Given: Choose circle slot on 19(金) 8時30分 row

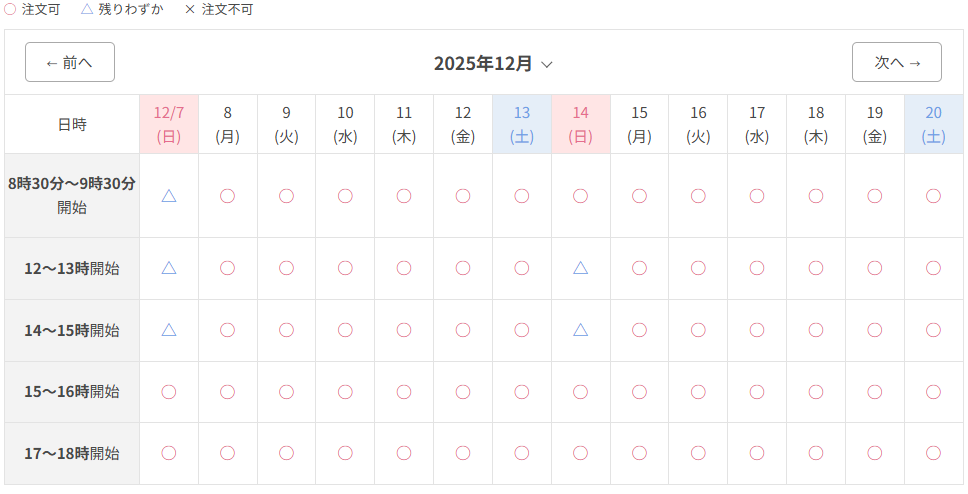Looking at the screenshot, I should pyautogui.click(x=875, y=196).
